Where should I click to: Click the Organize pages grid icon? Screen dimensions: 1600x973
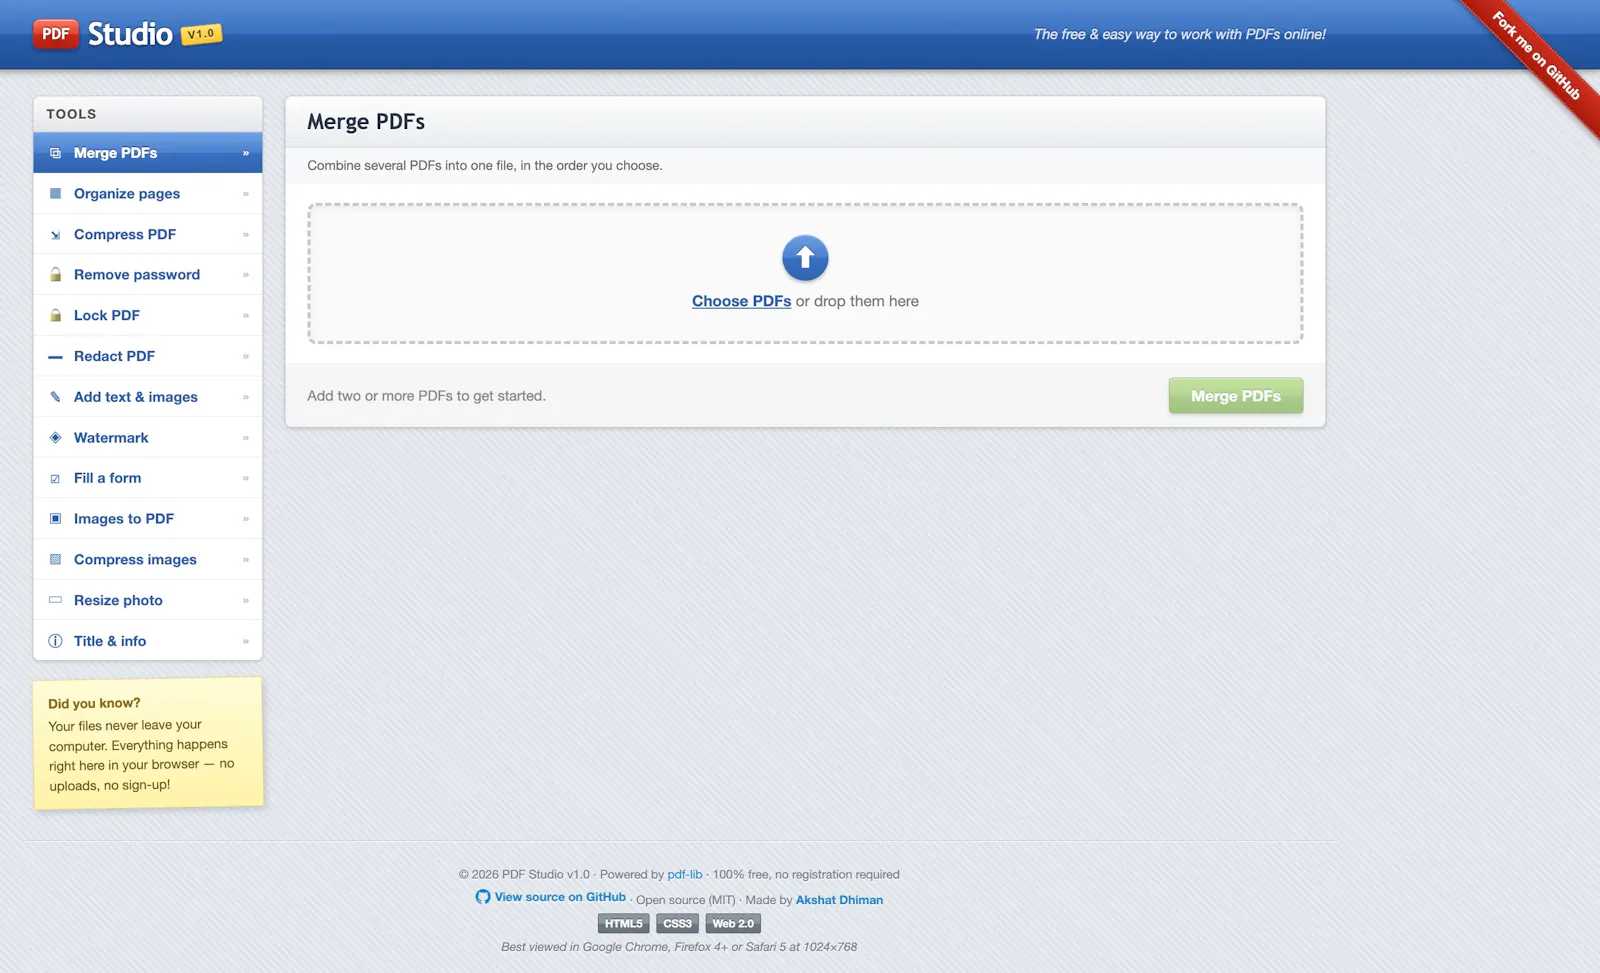(55, 194)
